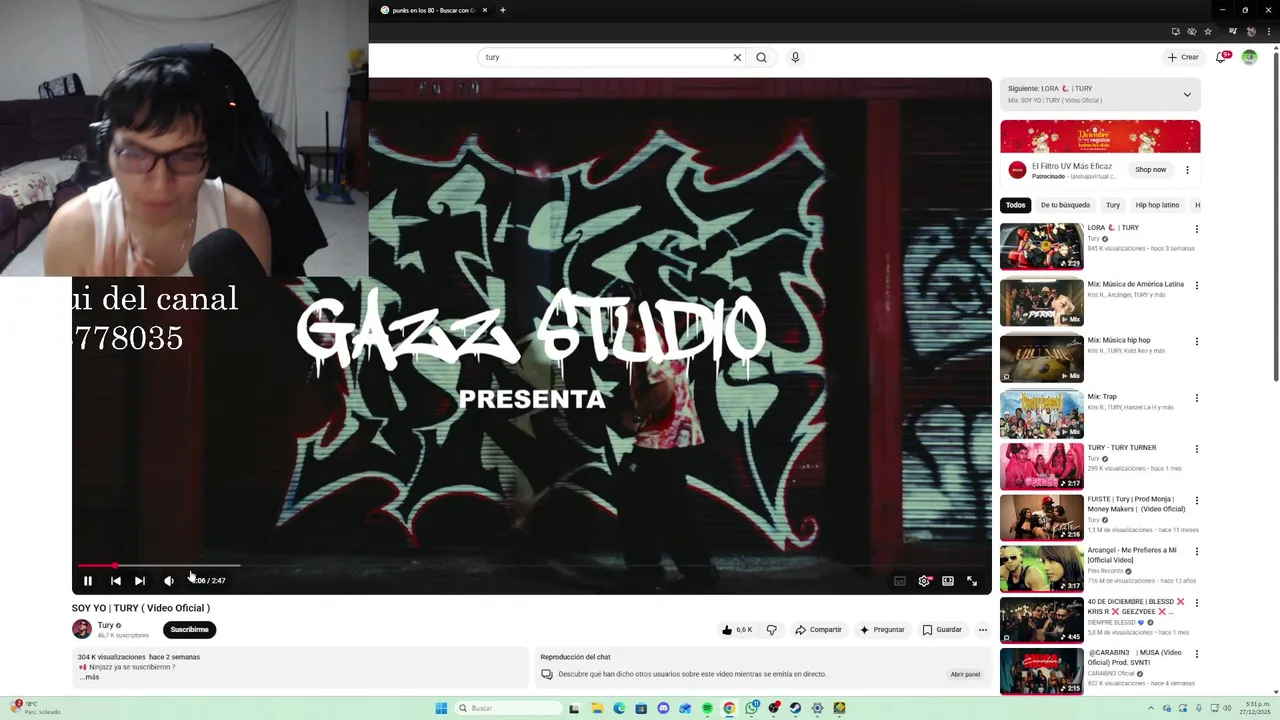Skip to the next video
This screenshot has height=720, width=1280.
[x=140, y=581]
